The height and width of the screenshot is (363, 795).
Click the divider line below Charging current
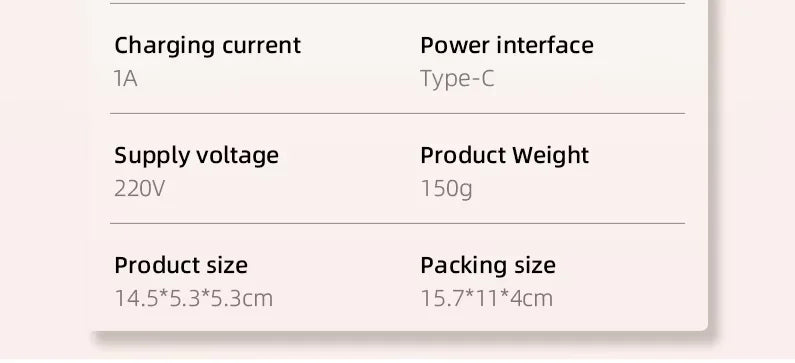398,114
